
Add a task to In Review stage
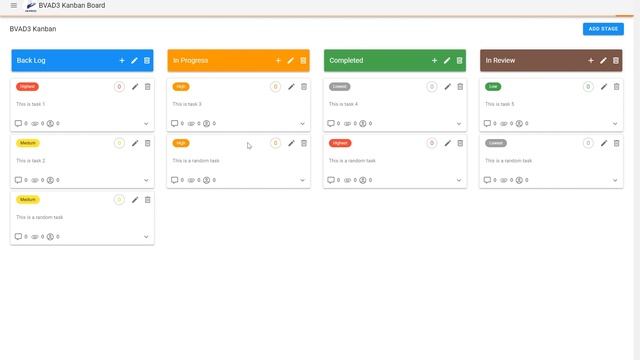pyautogui.click(x=591, y=60)
